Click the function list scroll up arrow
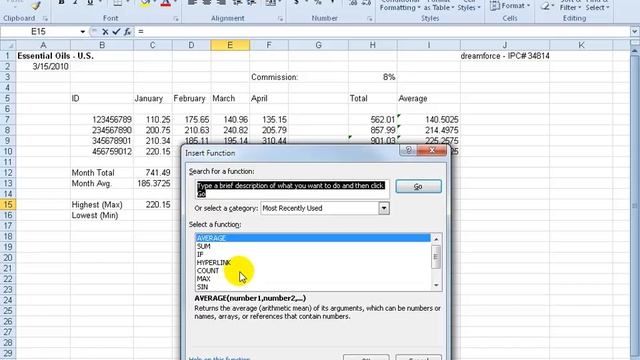Viewport: 640px width, 360px height. pyautogui.click(x=436, y=239)
